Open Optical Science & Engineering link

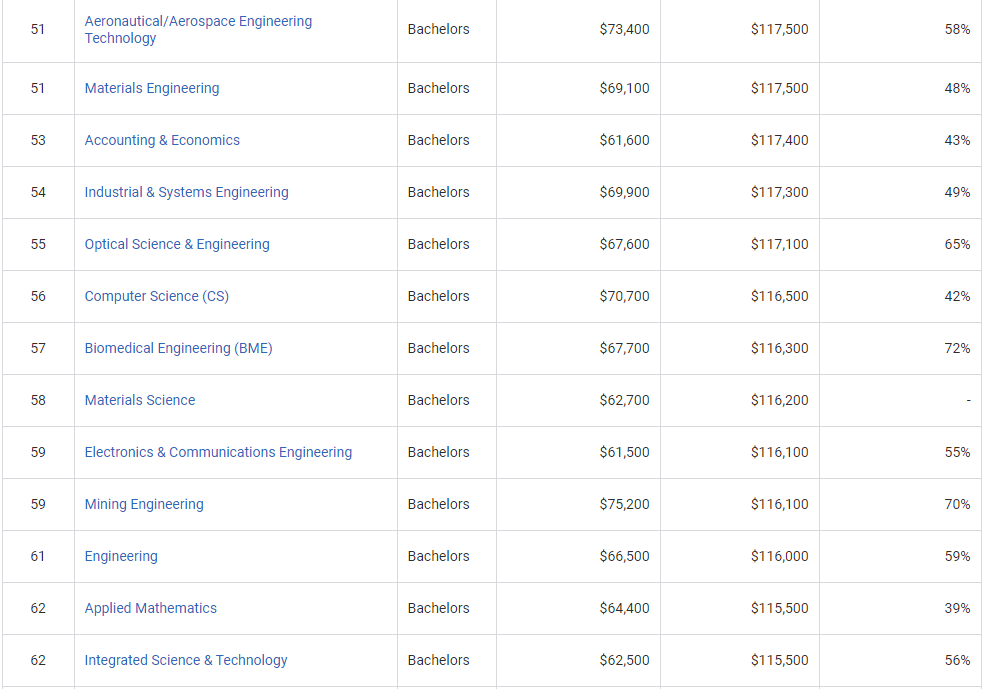pos(177,244)
